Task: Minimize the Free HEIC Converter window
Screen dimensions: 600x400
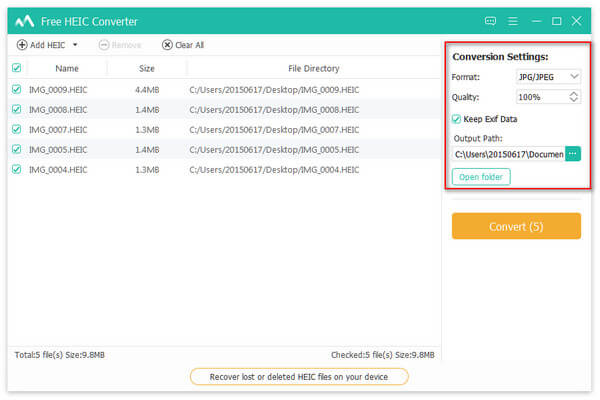Action: (x=536, y=21)
